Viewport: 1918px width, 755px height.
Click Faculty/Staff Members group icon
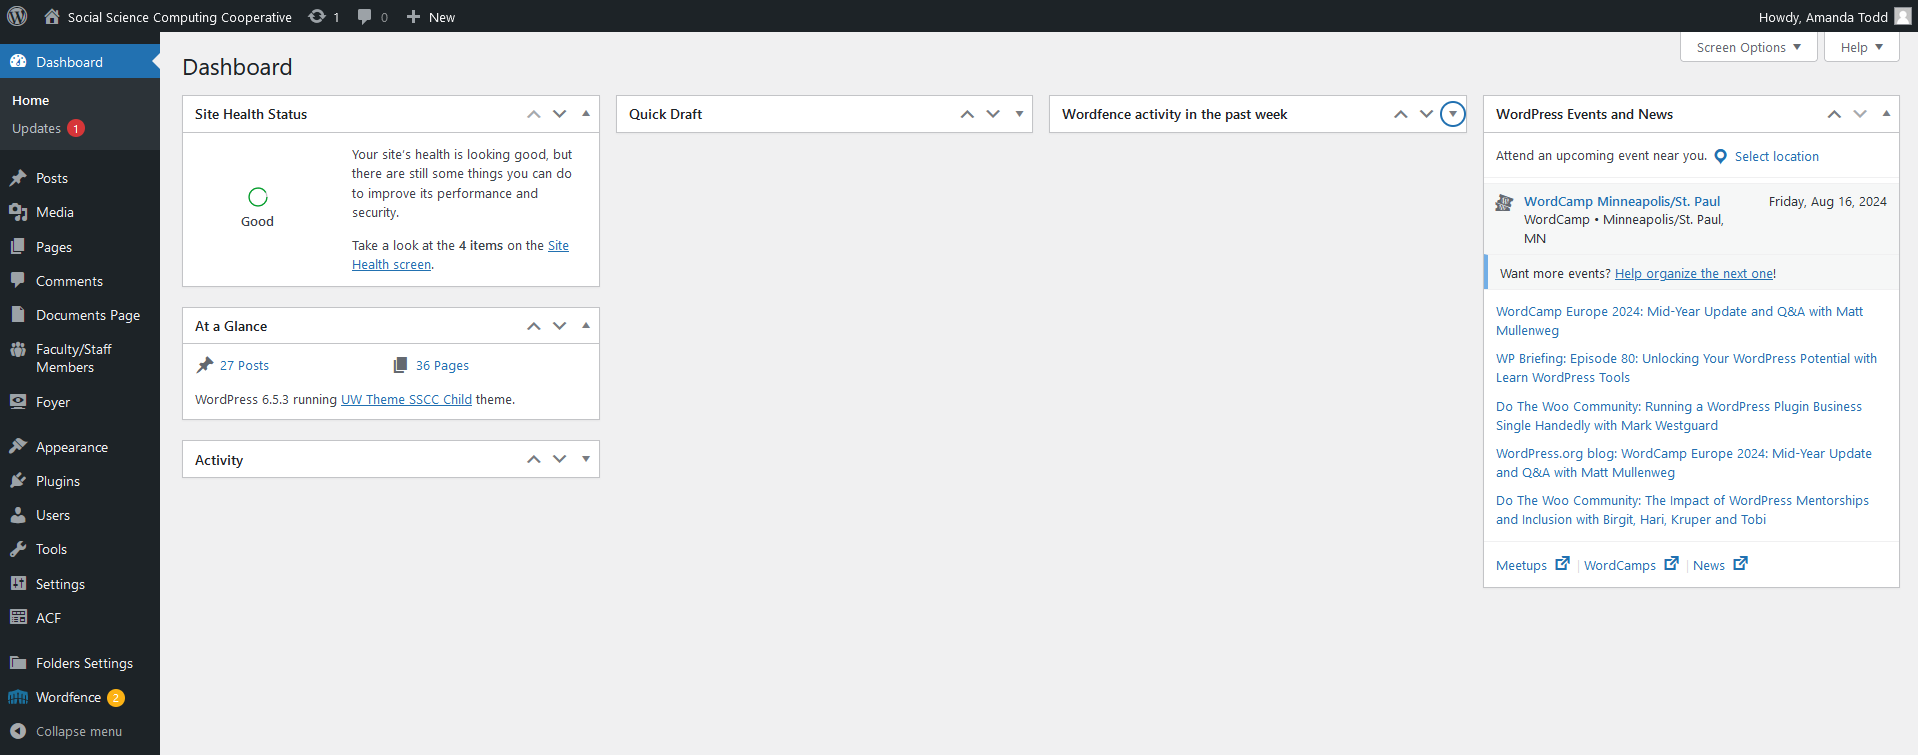click(x=18, y=349)
